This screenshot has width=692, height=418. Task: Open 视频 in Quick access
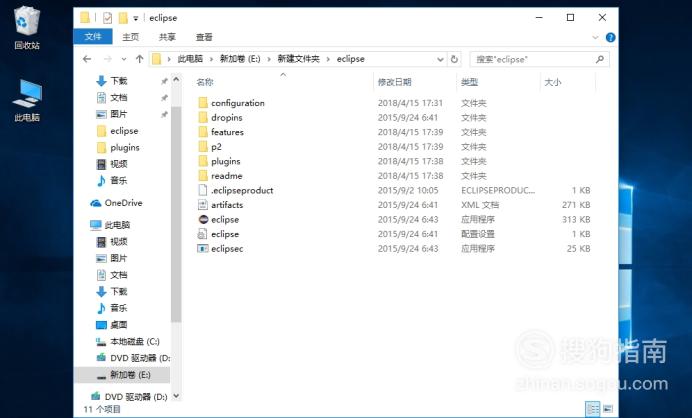point(118,164)
